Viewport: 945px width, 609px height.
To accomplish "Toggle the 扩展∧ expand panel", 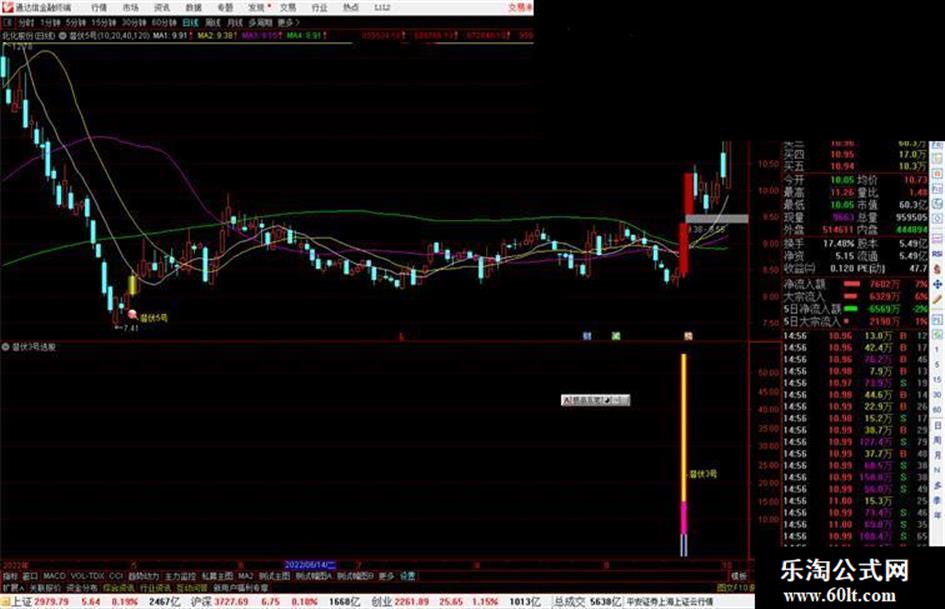I will coord(13,587).
